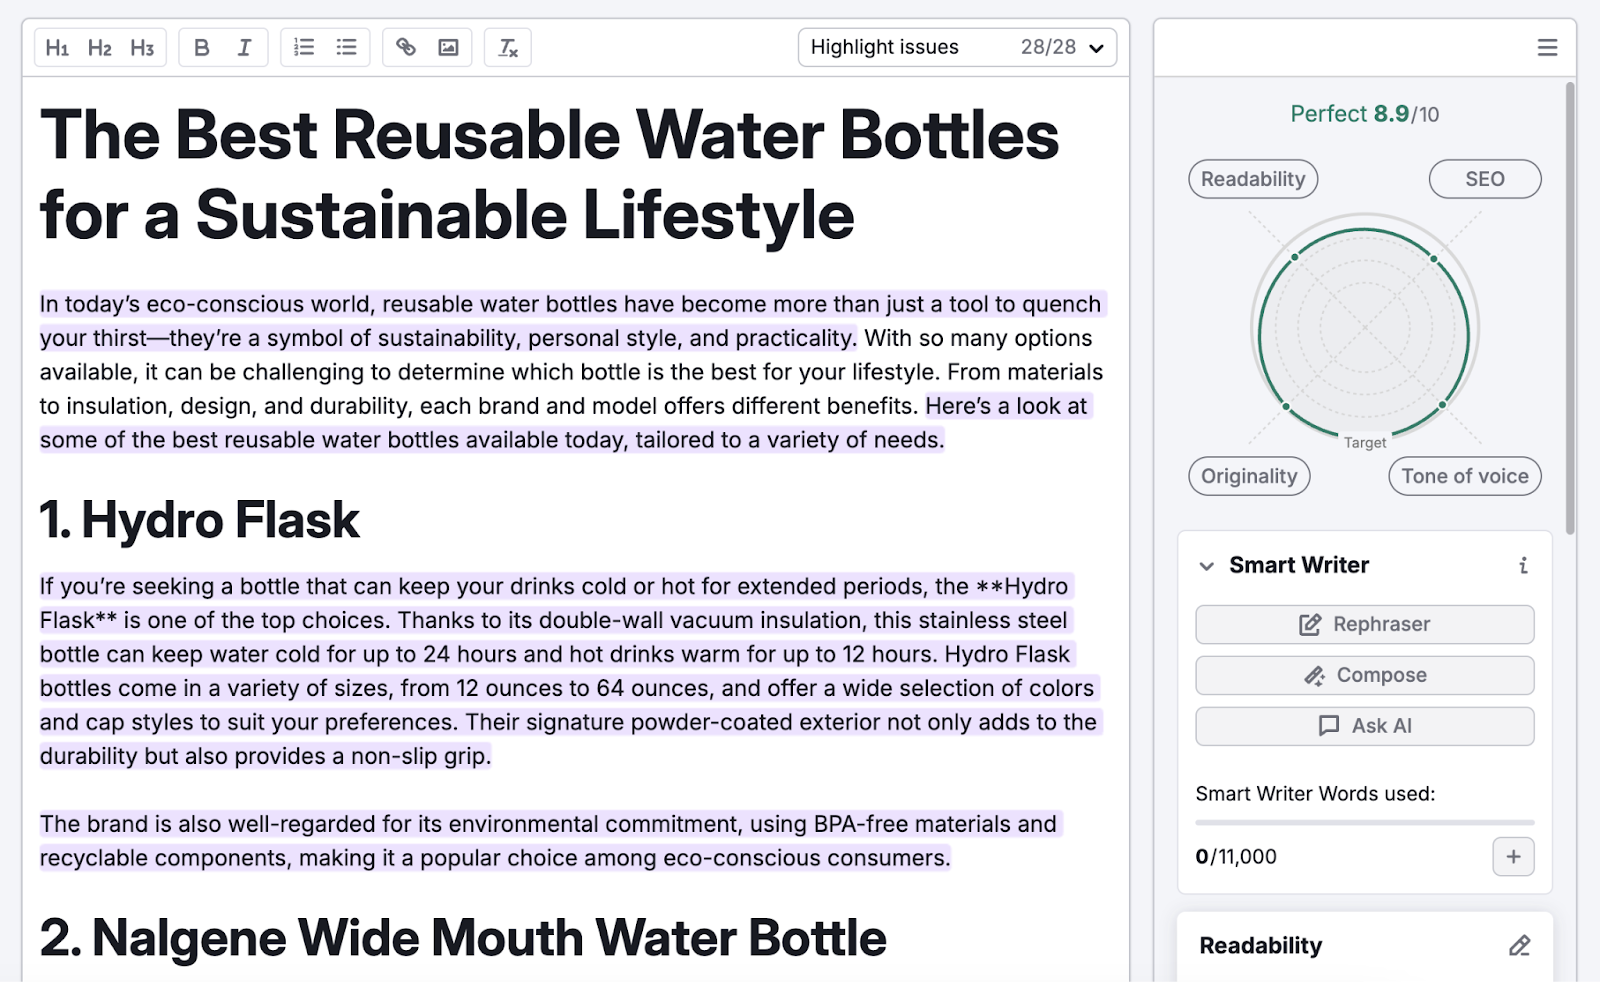Screen dimensions: 1600x982
Task: Insert a link using the link icon
Action: pyautogui.click(x=406, y=46)
